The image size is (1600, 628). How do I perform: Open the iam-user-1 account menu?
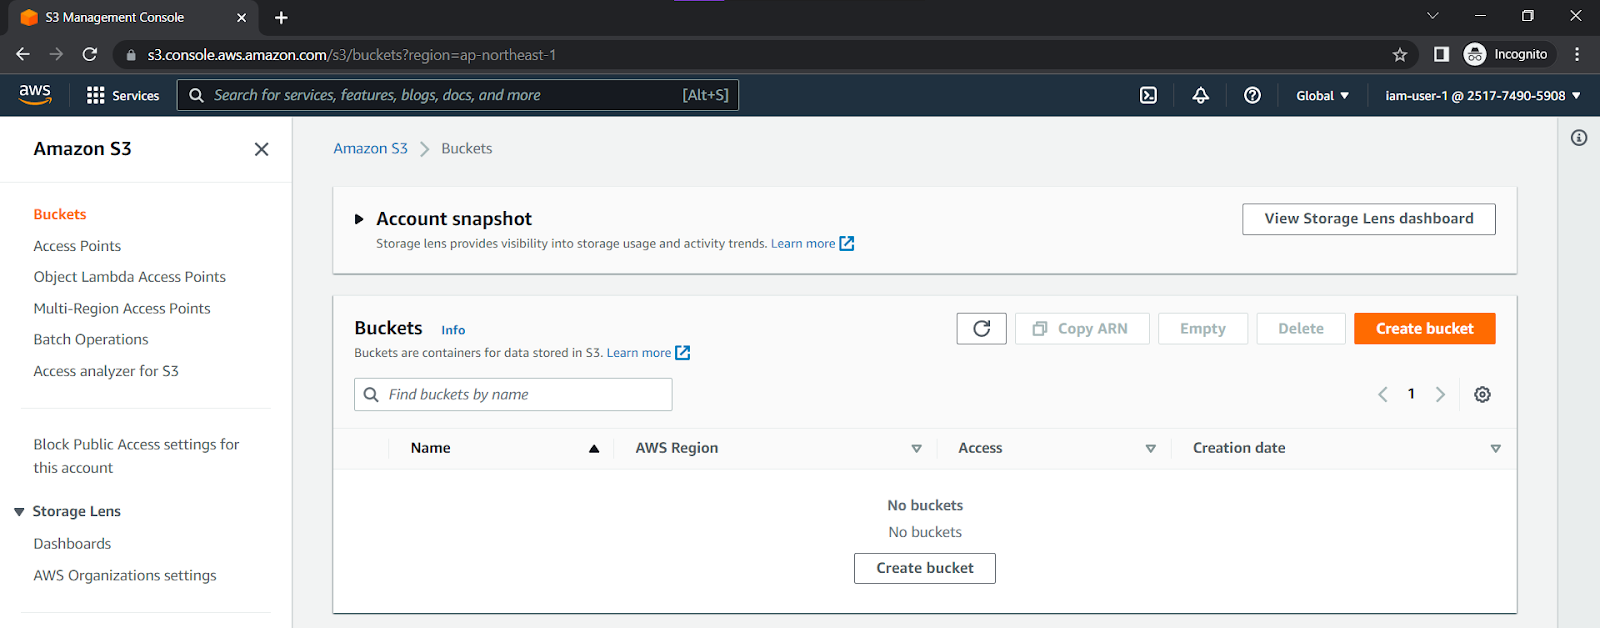point(1483,95)
